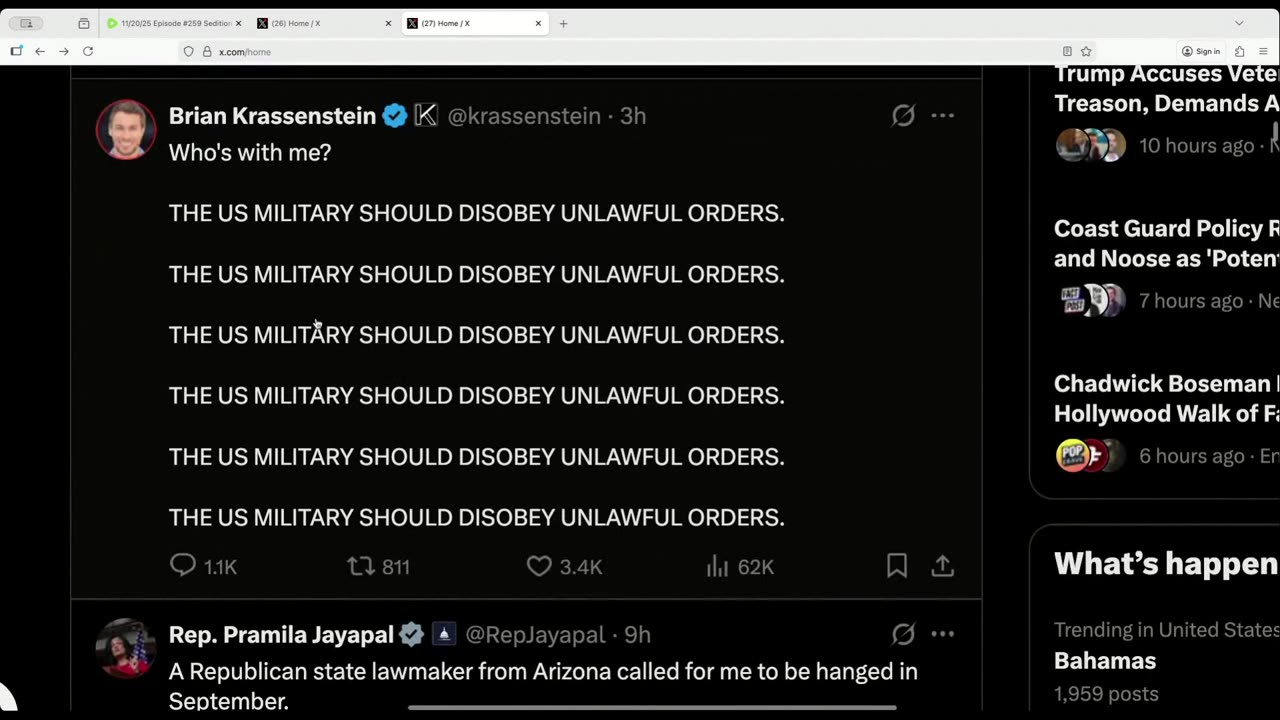Reload the current page
Image resolution: width=1280 pixels, height=720 pixels.
88,51
